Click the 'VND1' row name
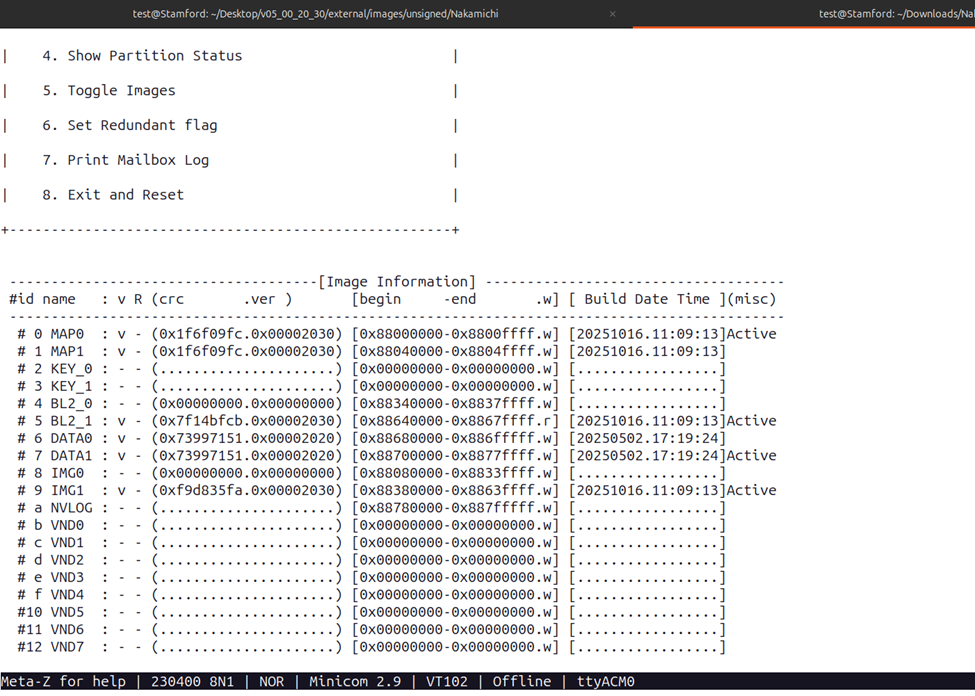Screen dimensions: 975x696 (67, 543)
